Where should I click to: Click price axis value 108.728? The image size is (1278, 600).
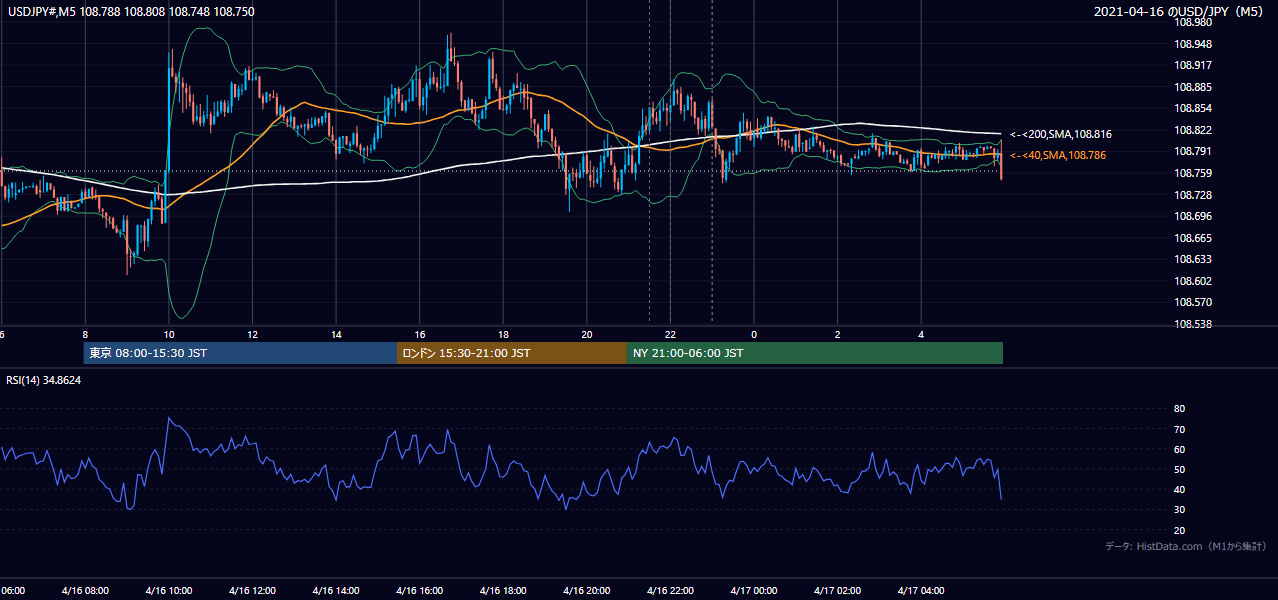[x=1192, y=195]
